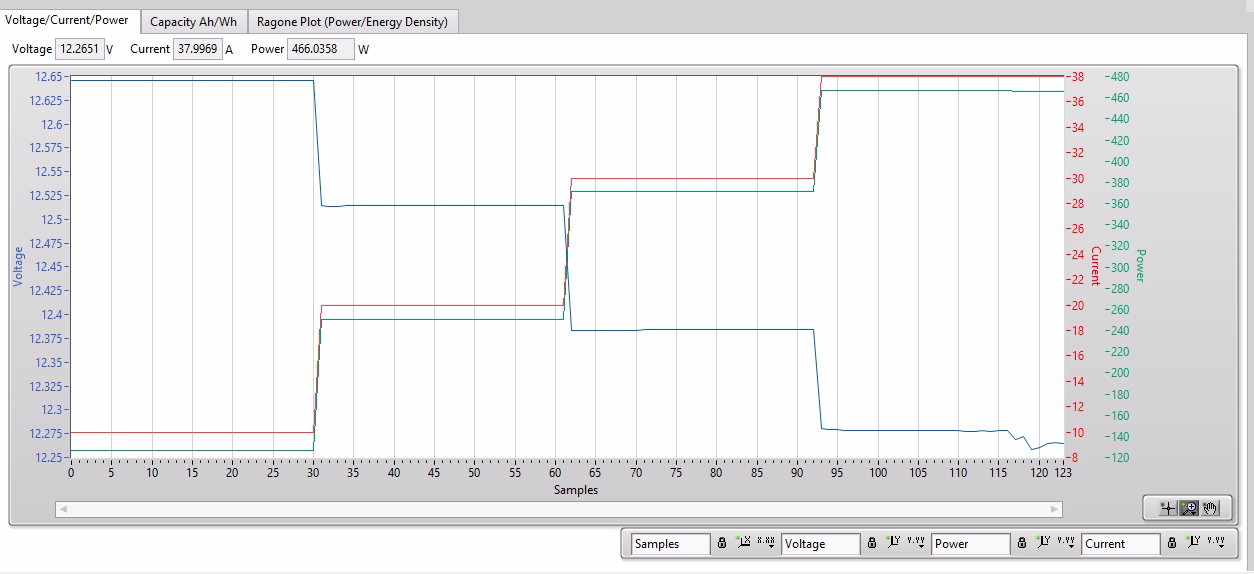Image resolution: width=1254 pixels, height=574 pixels.
Task: Activate the zoom magnifier tool
Action: [1189, 508]
